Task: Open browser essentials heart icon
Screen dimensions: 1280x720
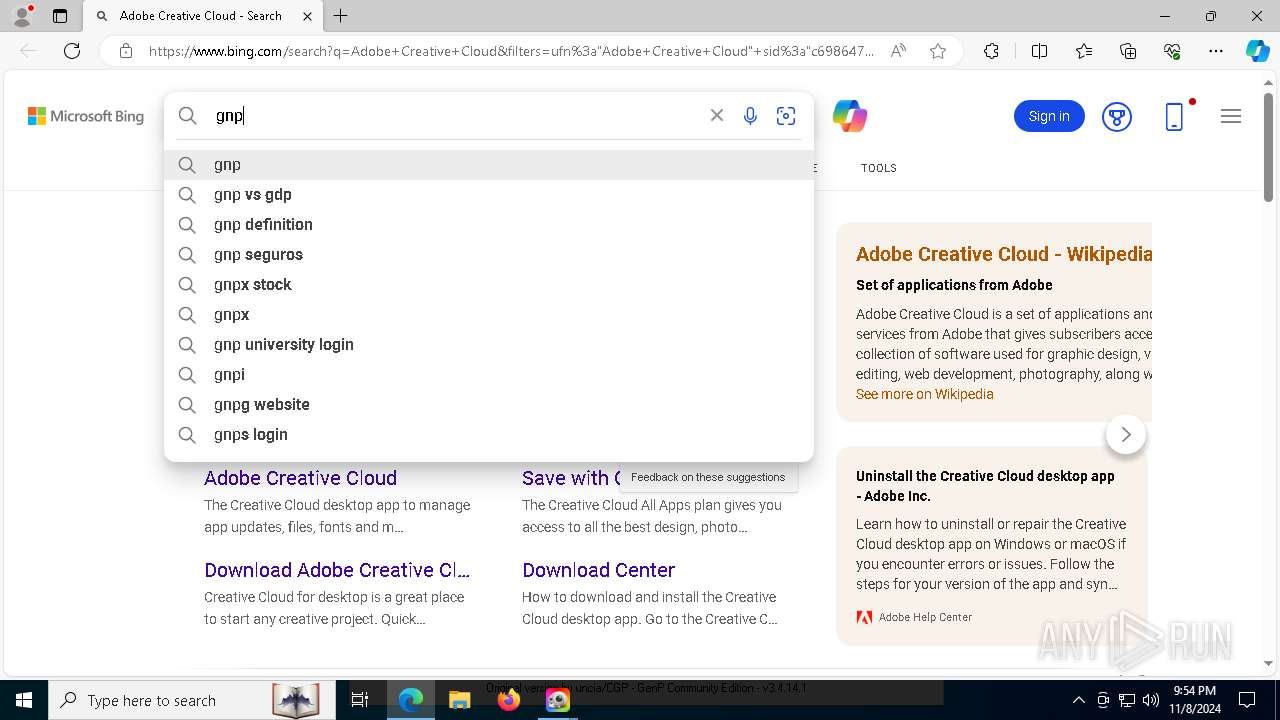Action: [x=1172, y=51]
